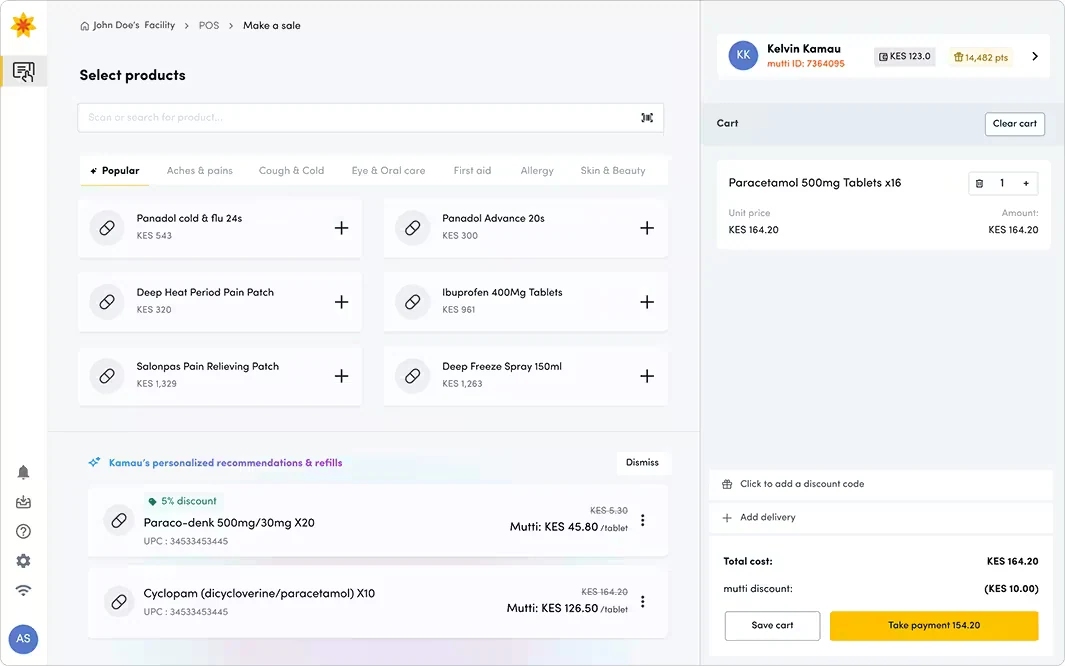Click the mutti discount (KES 10.00) value
The width and height of the screenshot is (1065, 666).
coord(1011,589)
